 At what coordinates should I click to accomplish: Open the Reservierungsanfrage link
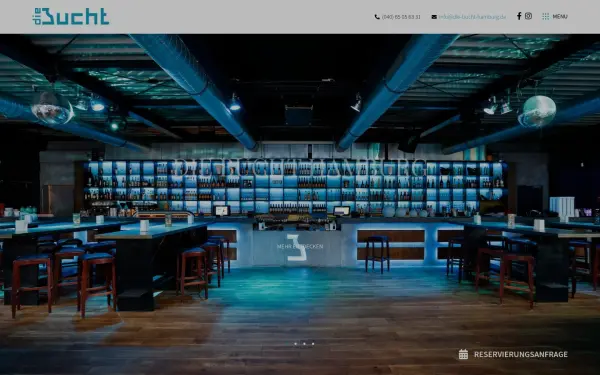pos(520,354)
